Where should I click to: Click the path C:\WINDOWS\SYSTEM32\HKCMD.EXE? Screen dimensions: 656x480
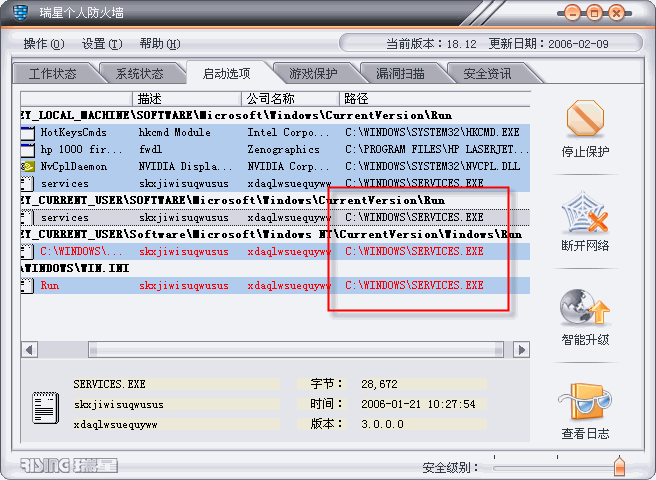coord(432,133)
